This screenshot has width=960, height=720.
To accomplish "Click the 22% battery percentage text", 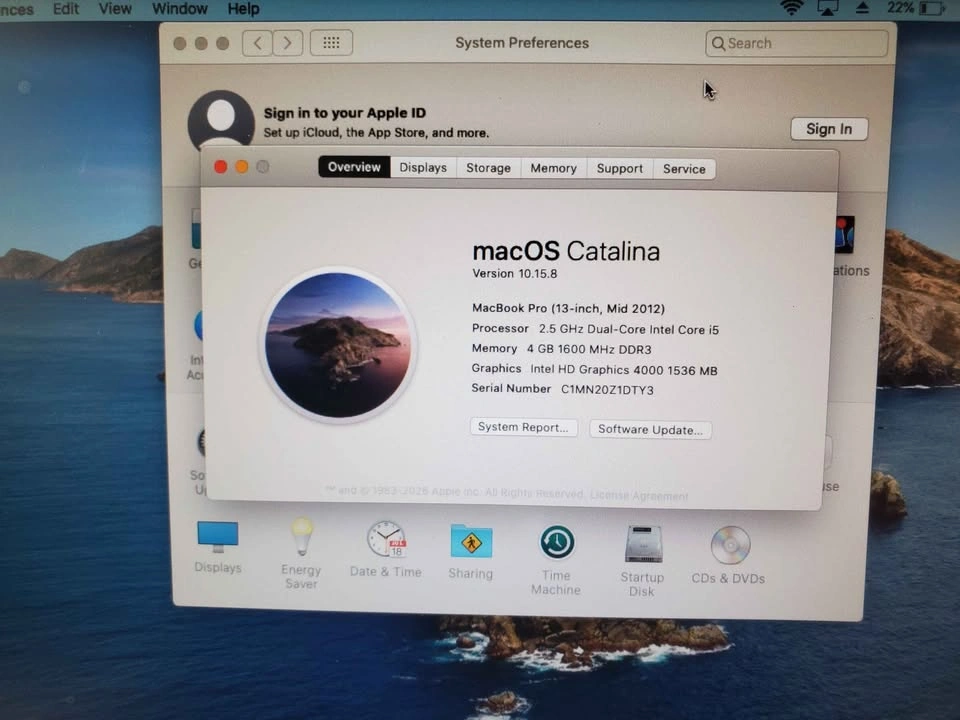I will 900,8.
